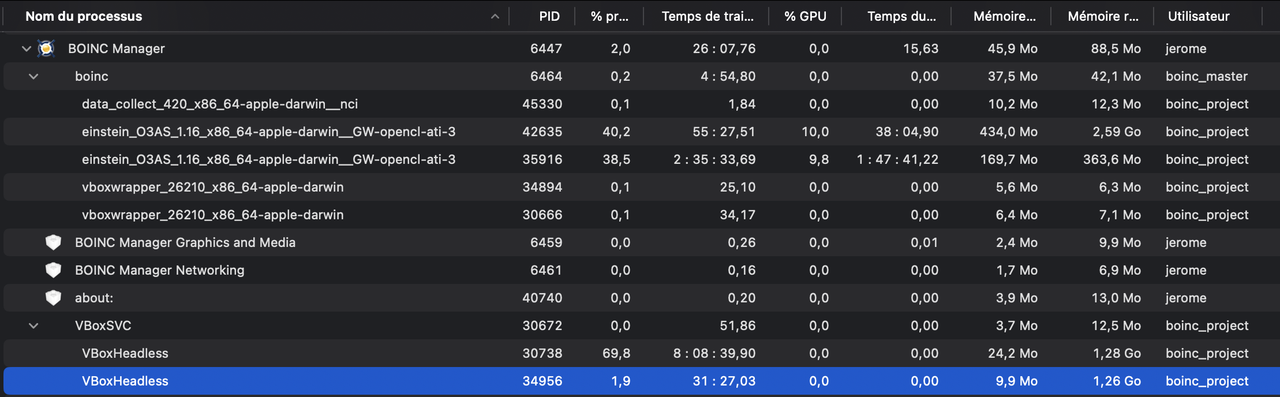Sort by the Mémoire r... column header
This screenshot has height=397, width=1280.
tap(1103, 17)
